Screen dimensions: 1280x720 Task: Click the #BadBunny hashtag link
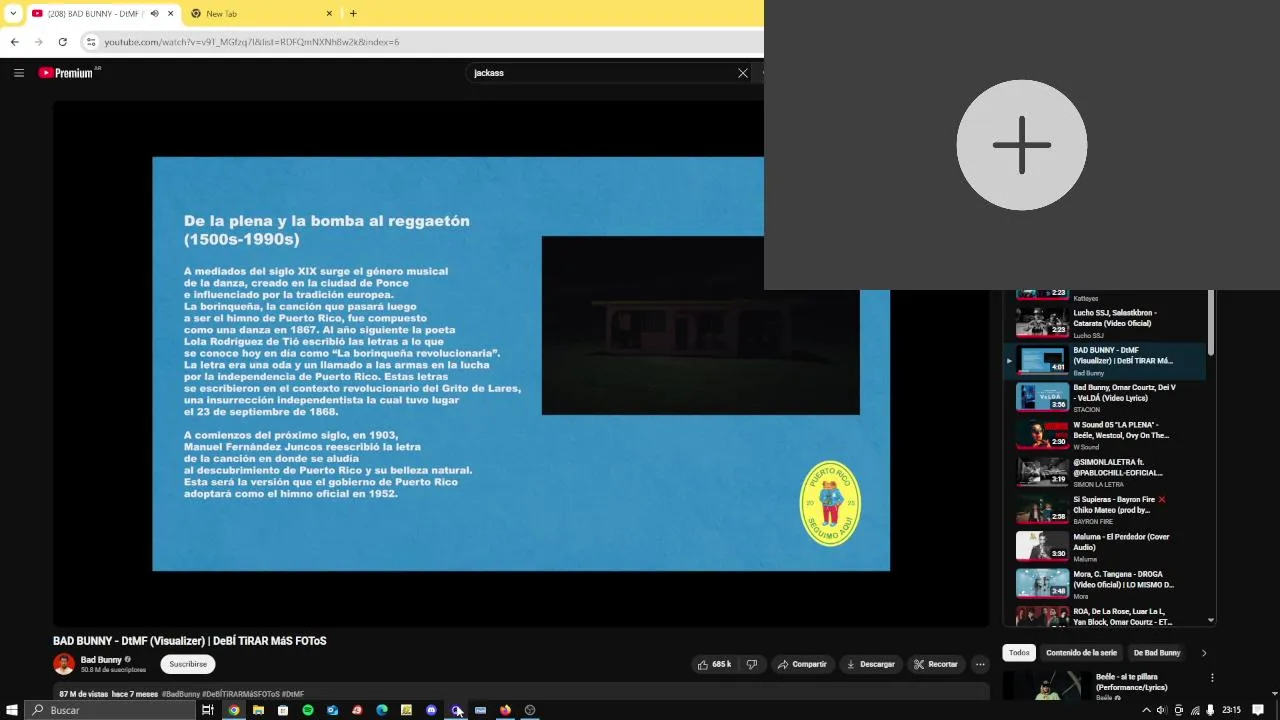(181, 694)
